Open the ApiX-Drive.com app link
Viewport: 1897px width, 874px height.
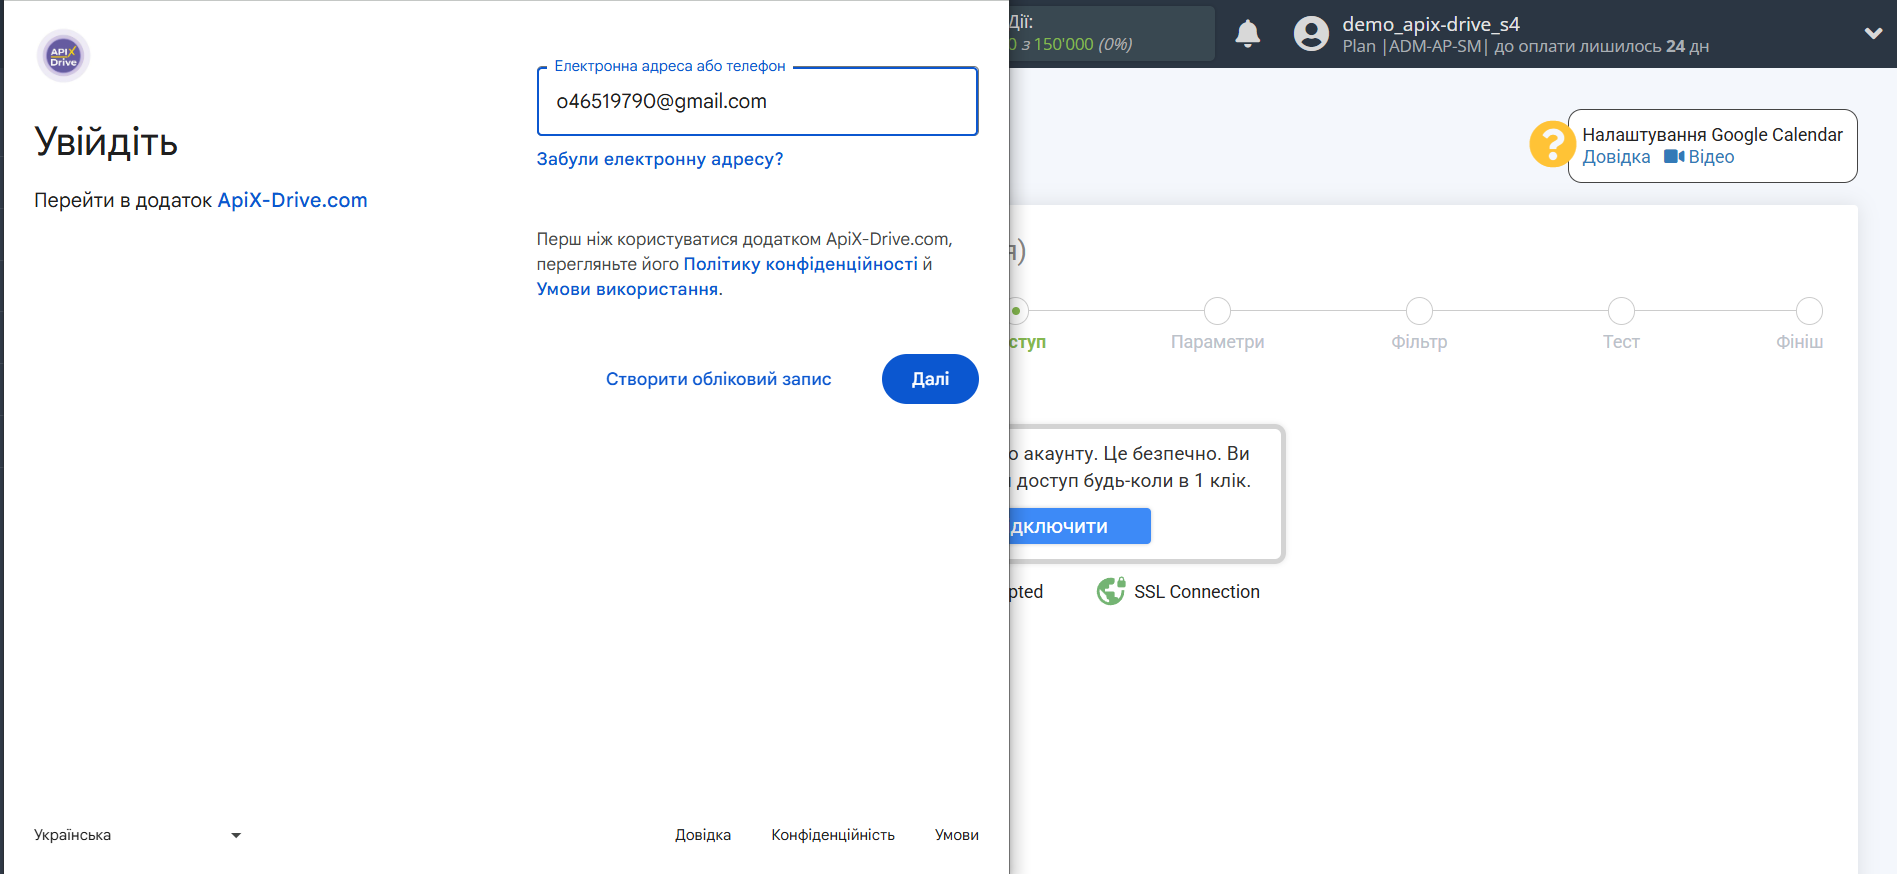292,200
